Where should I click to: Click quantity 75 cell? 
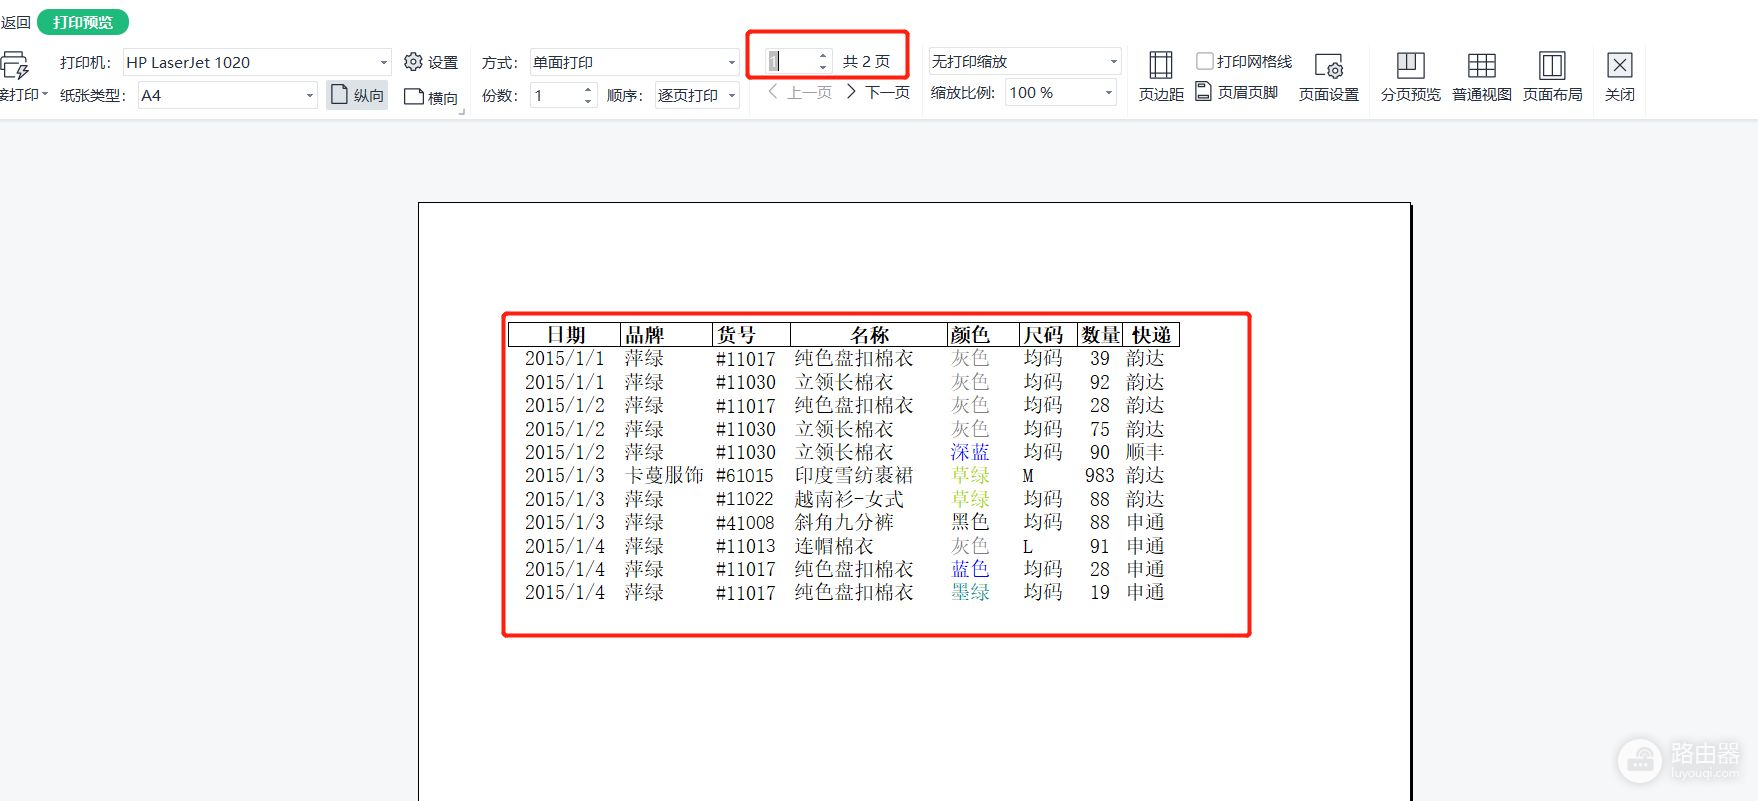[1100, 429]
